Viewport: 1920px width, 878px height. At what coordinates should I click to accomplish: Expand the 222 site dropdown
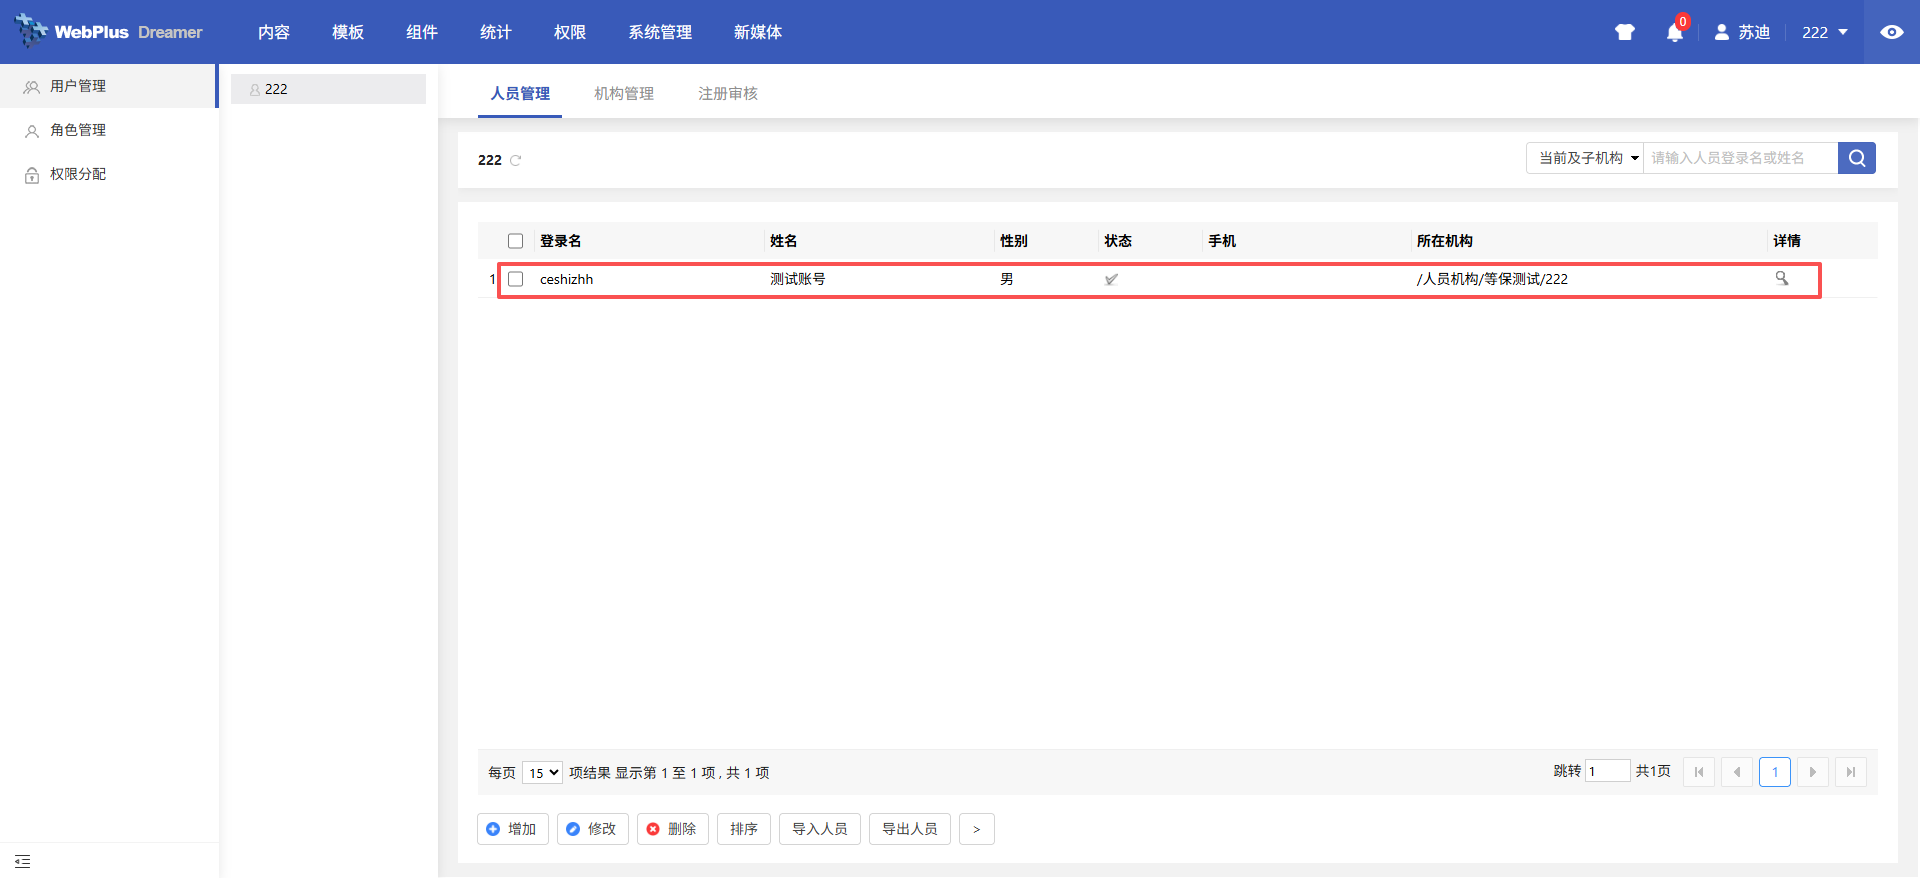(x=1824, y=32)
